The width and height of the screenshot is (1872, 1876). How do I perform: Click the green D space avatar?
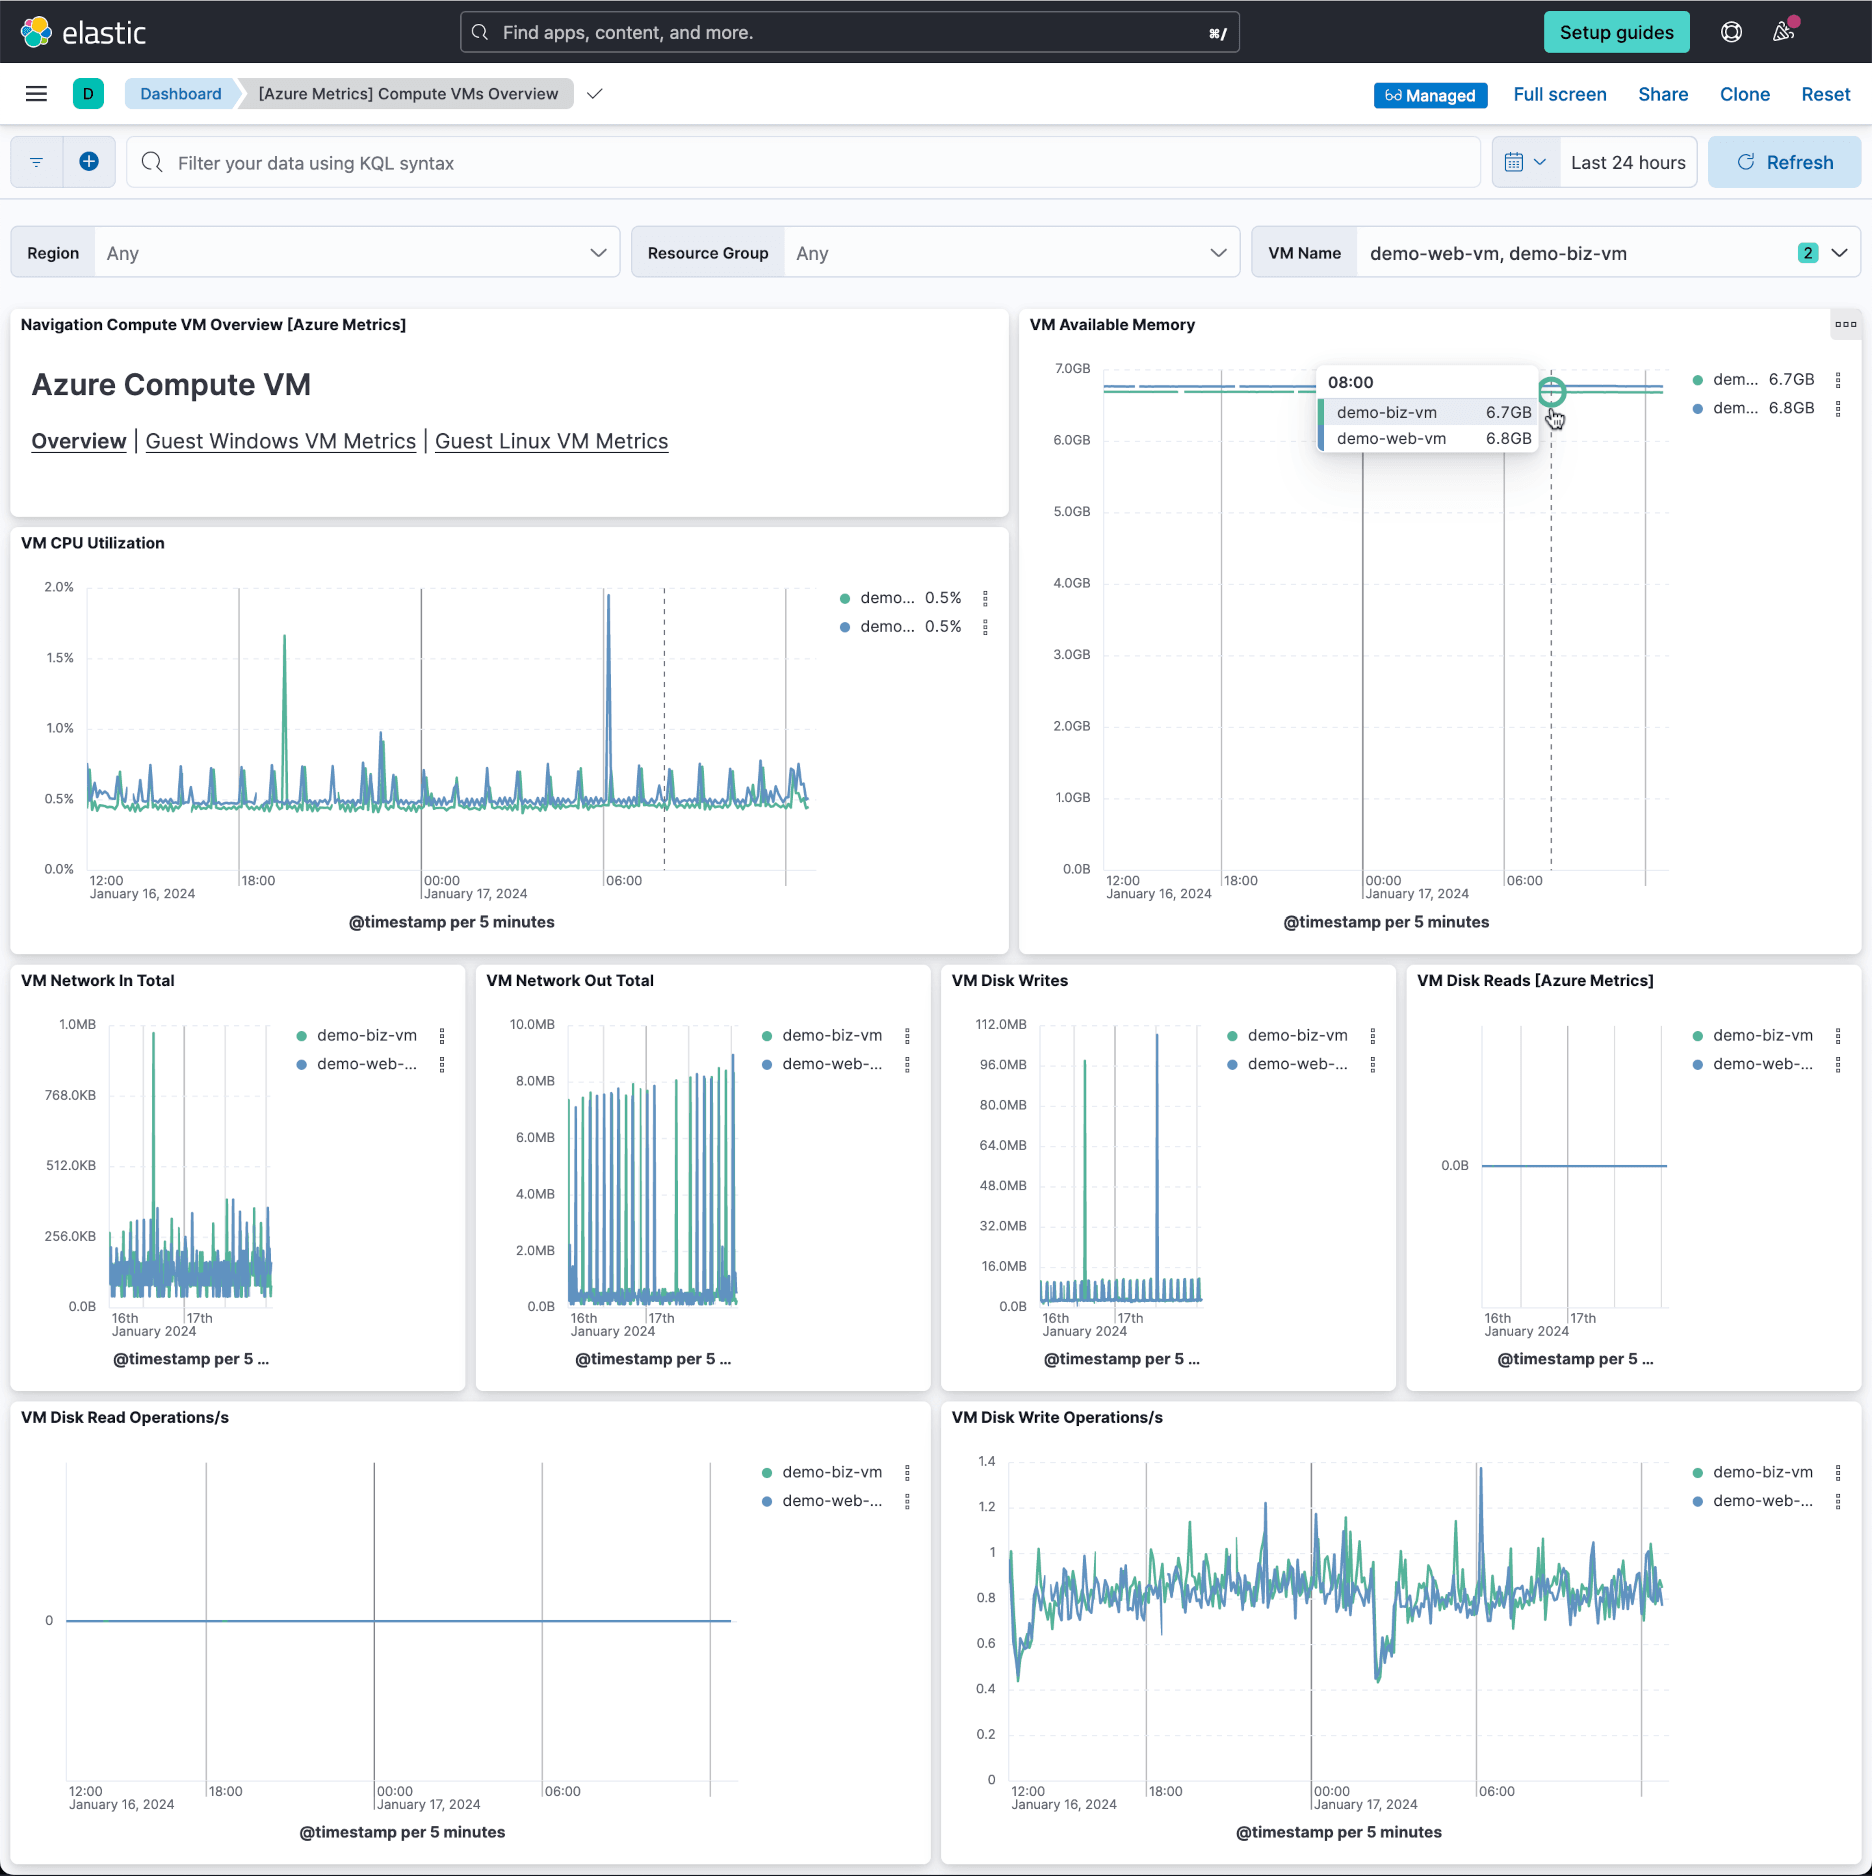[88, 94]
